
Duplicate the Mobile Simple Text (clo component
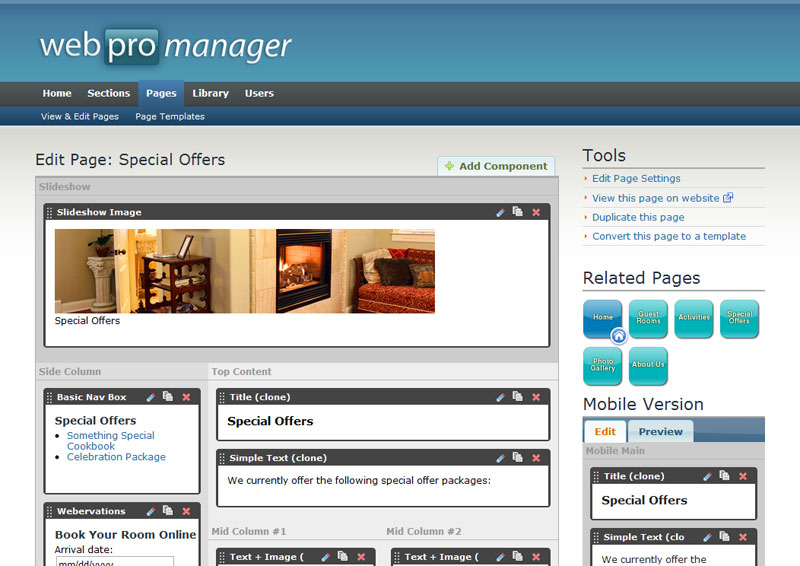tap(724, 536)
